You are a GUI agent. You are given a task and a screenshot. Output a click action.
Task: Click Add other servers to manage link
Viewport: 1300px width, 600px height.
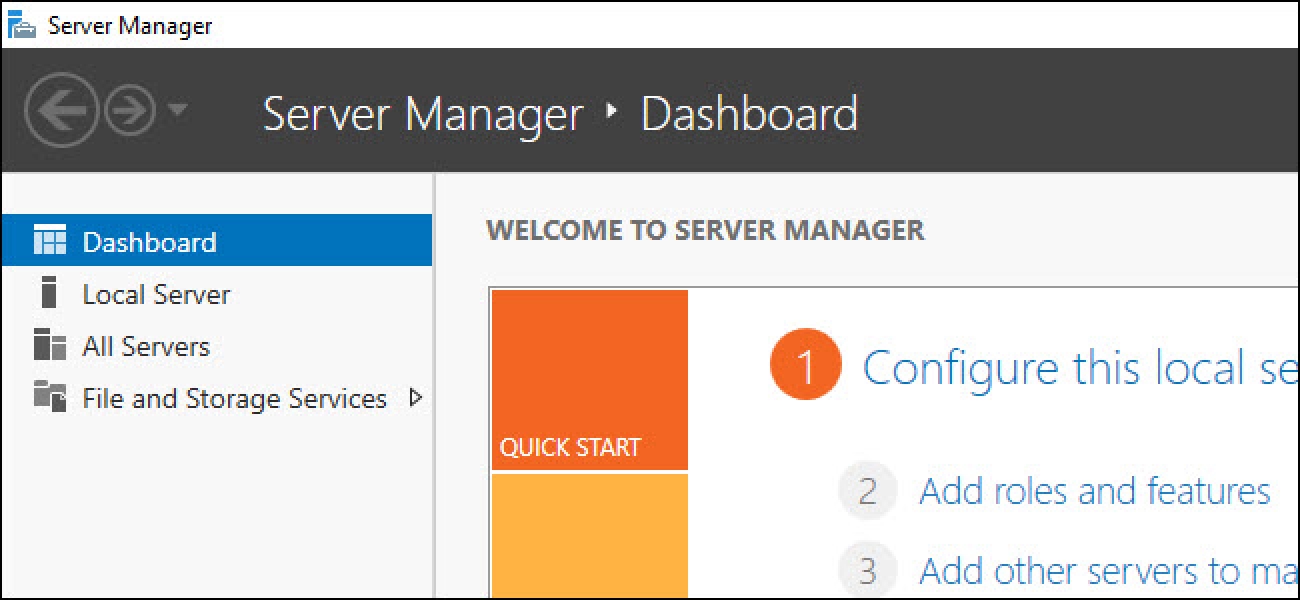(x=1109, y=571)
